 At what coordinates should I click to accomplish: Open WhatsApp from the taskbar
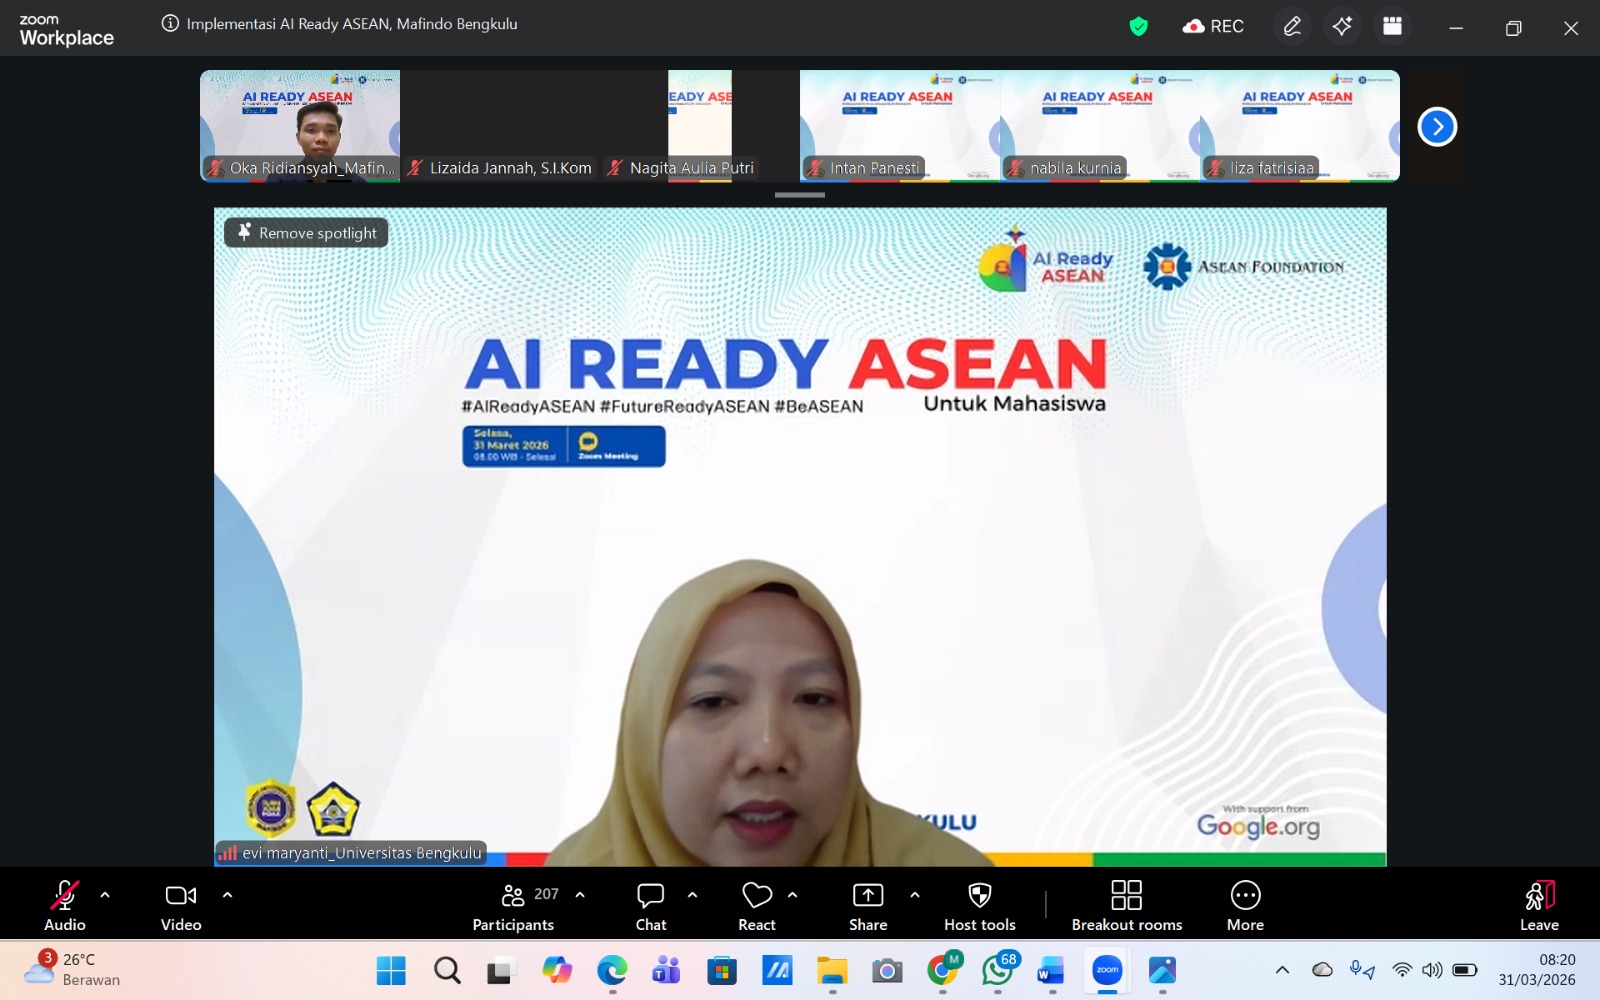click(997, 970)
